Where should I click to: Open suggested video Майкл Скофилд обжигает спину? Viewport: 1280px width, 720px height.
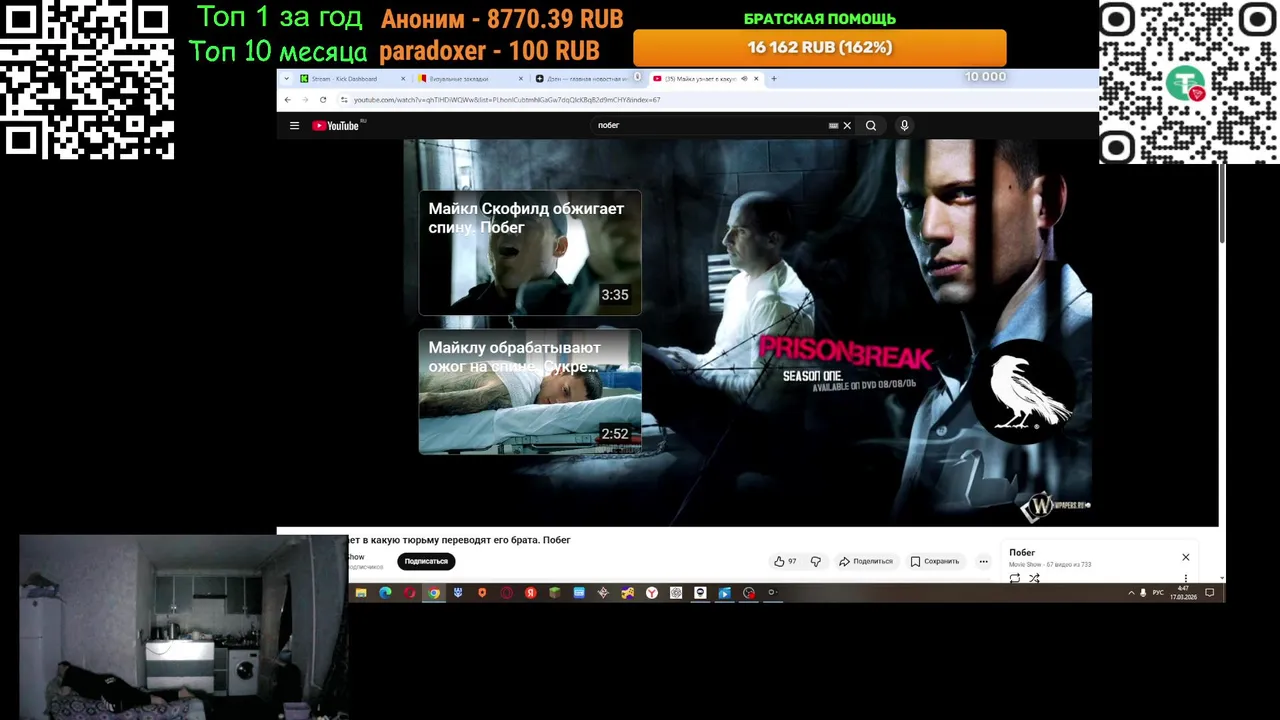click(530, 253)
